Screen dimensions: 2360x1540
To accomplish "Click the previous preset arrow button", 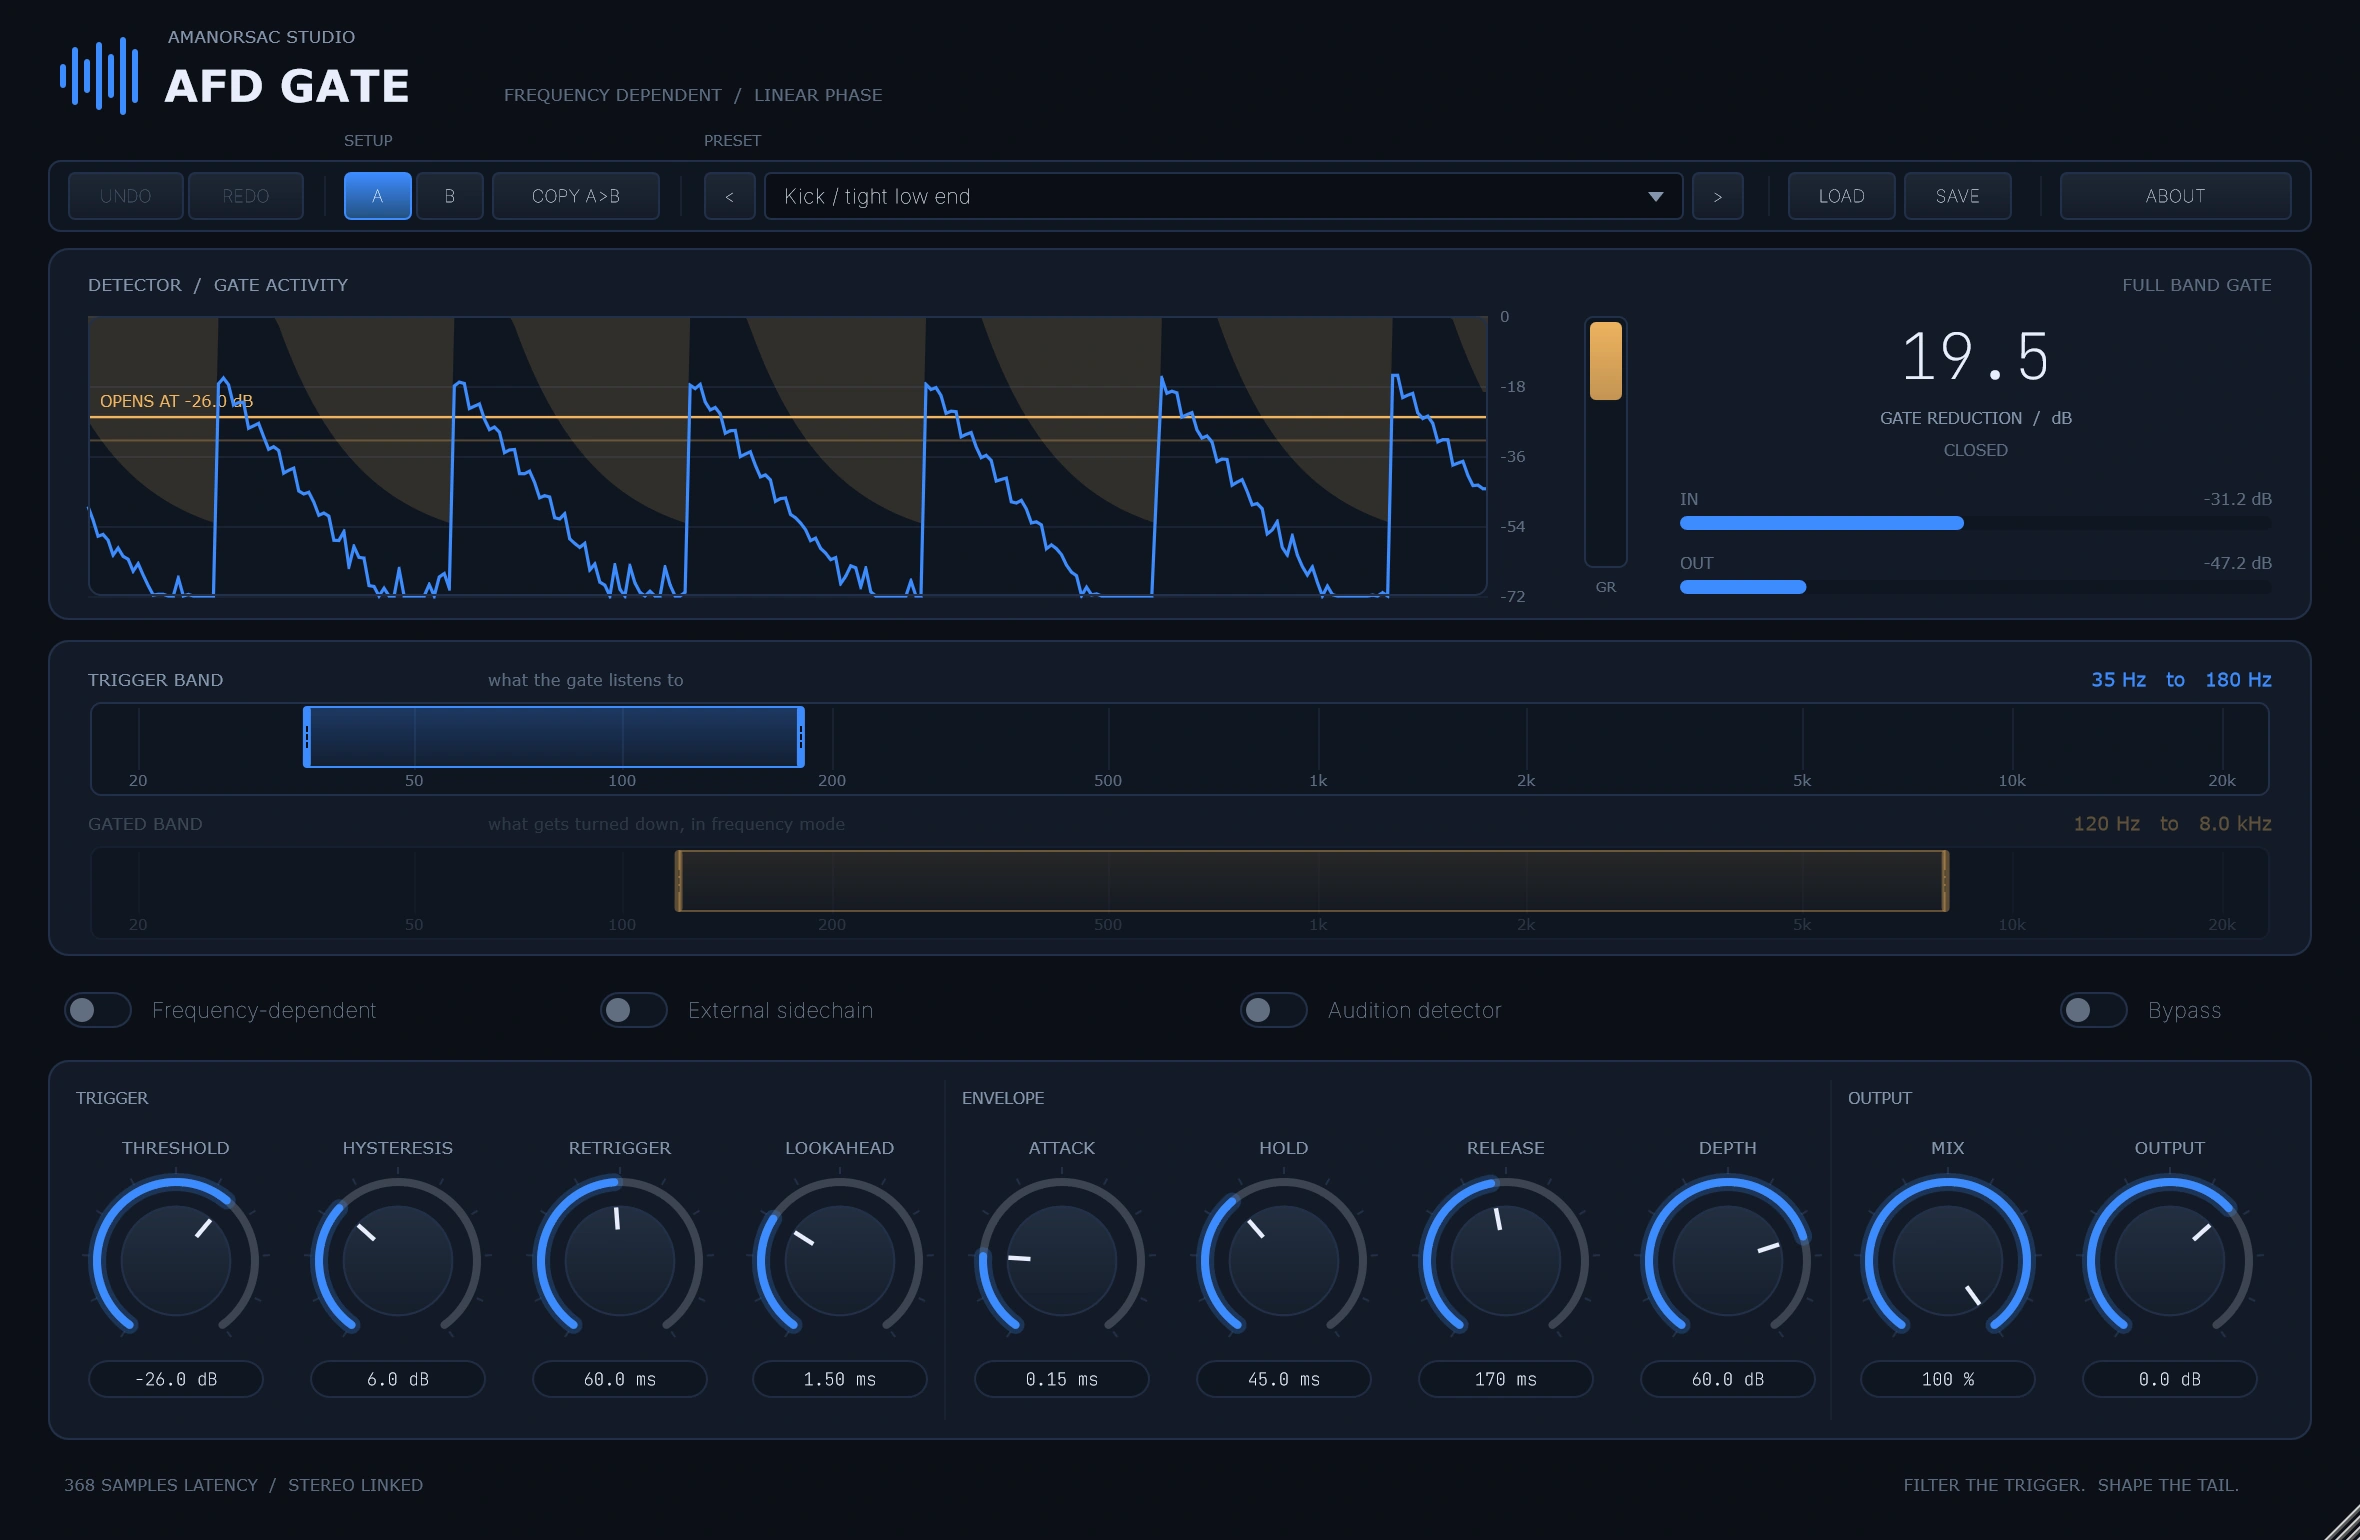I will [729, 196].
